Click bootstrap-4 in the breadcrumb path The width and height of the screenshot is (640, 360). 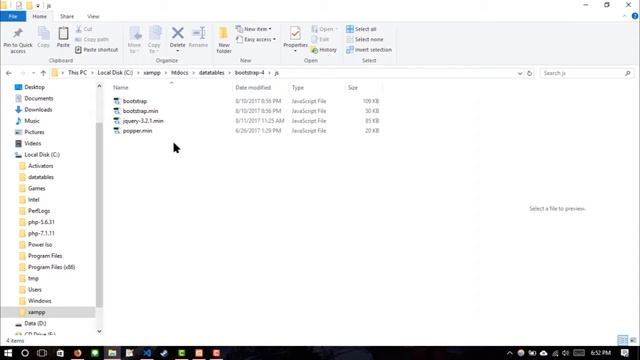(x=249, y=73)
